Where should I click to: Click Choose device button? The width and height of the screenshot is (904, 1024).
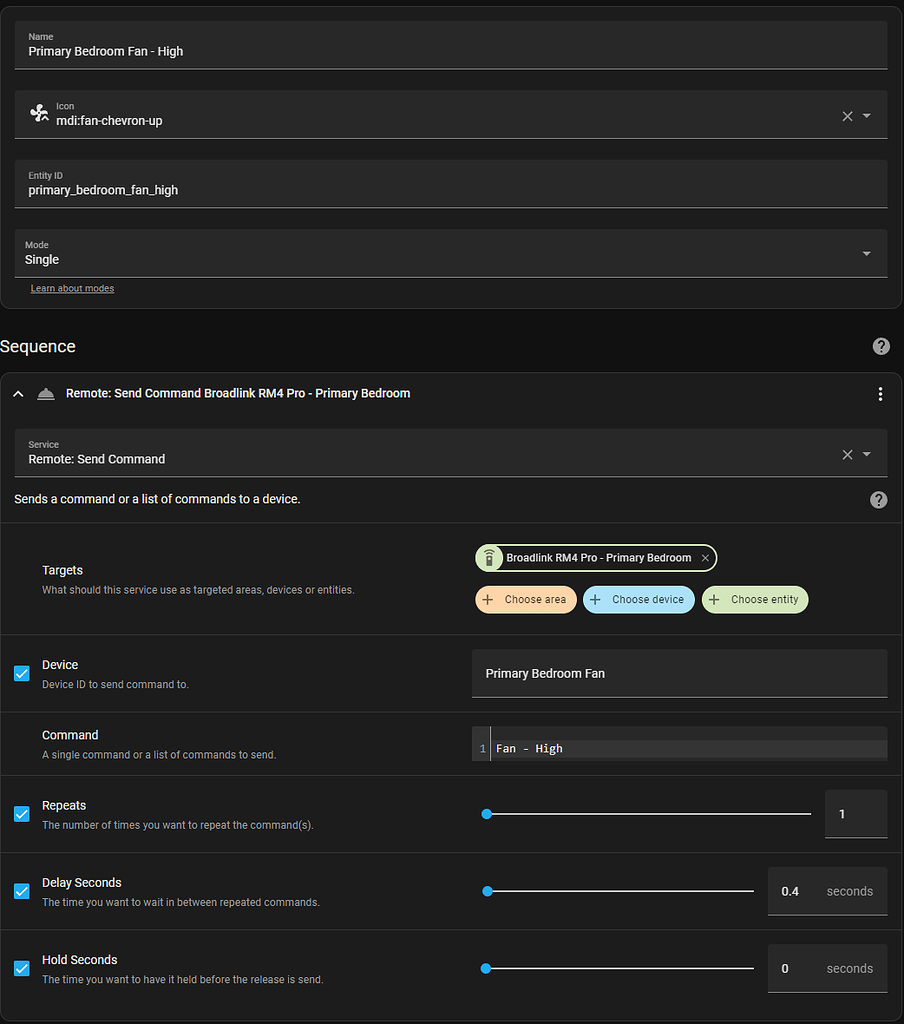(x=639, y=600)
